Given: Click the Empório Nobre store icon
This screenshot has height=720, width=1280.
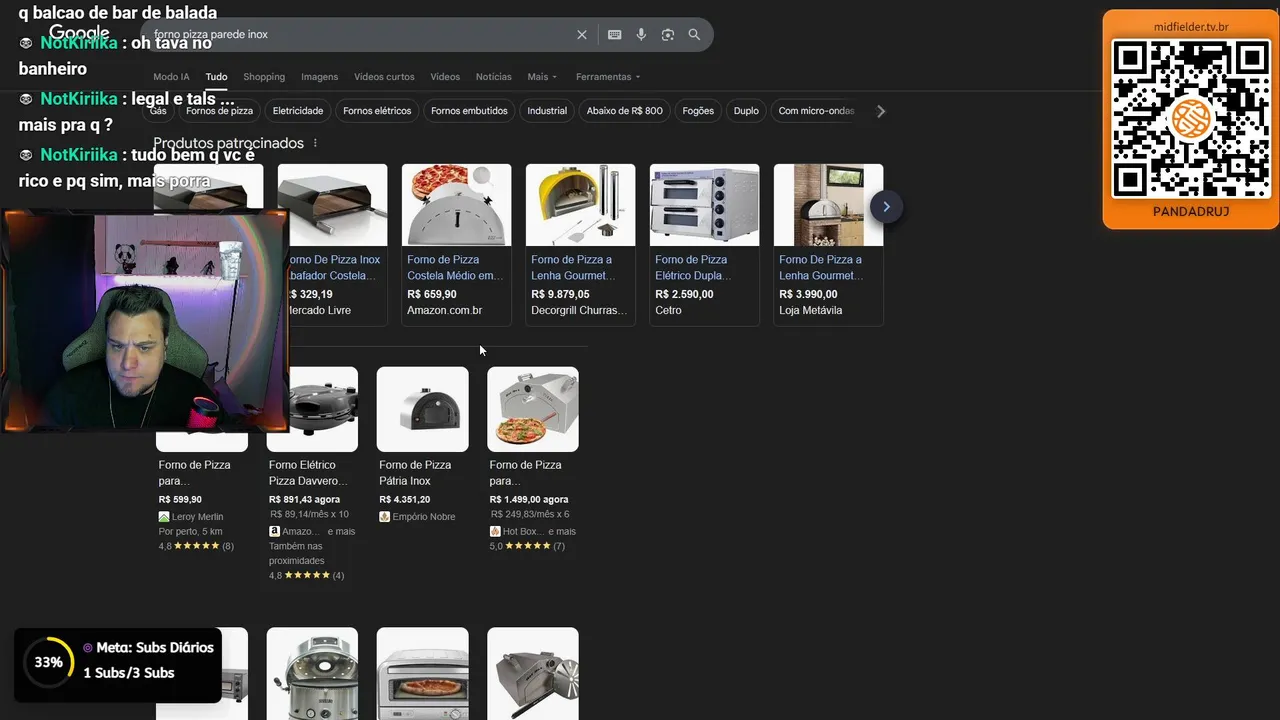Looking at the screenshot, I should 384,517.
